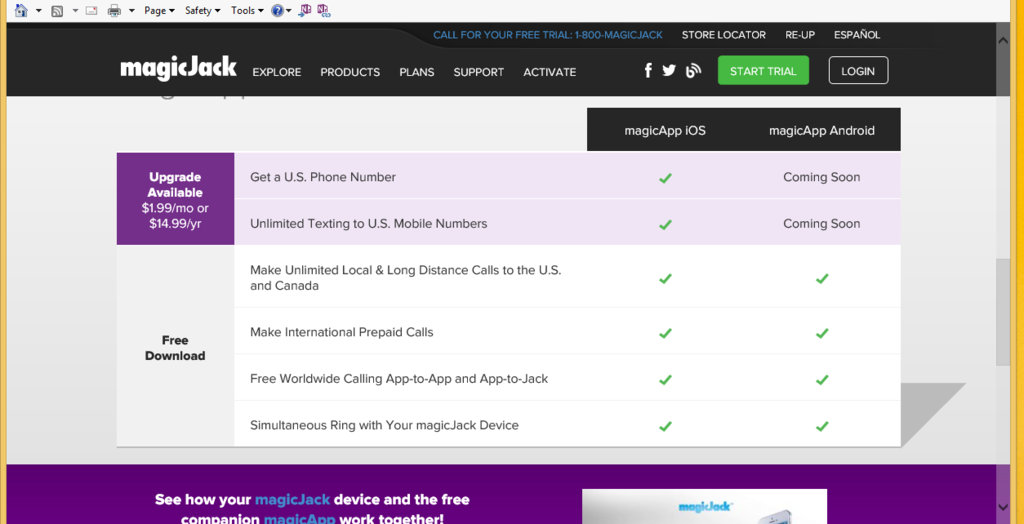Click the STORE LOCATOR link
Image resolution: width=1024 pixels, height=524 pixels.
[724, 35]
